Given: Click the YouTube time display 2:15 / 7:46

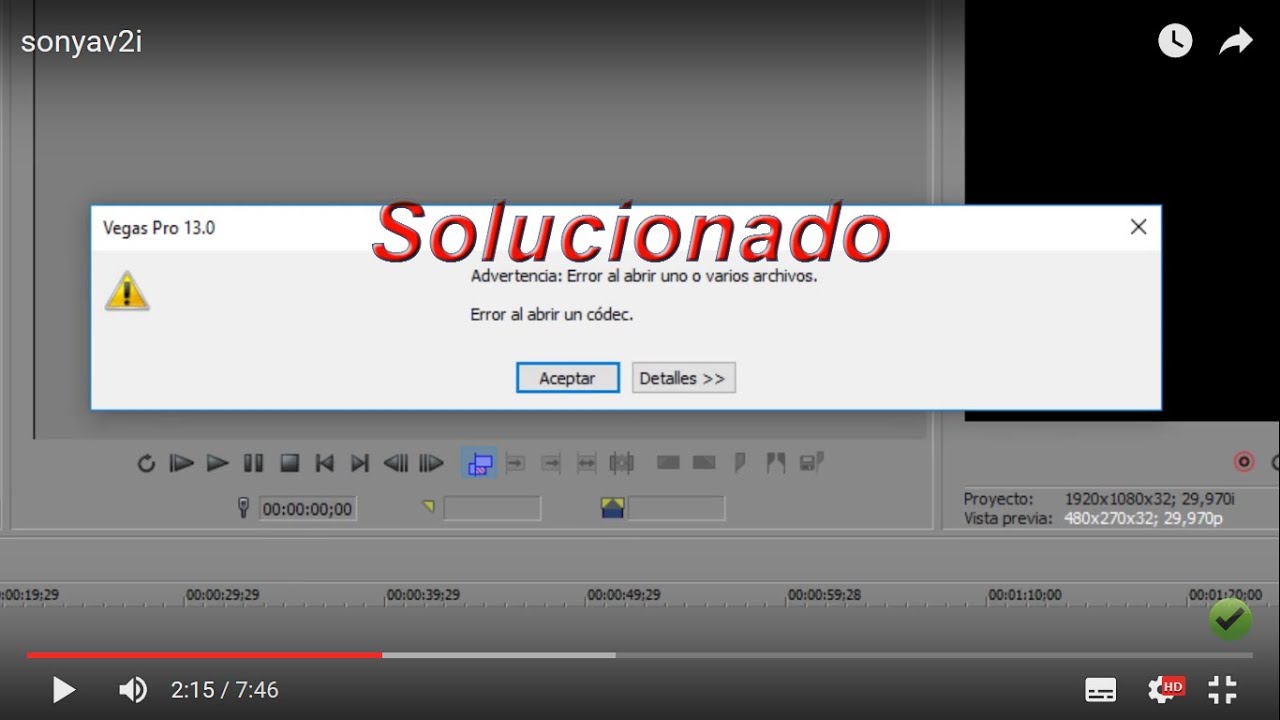Looking at the screenshot, I should [x=225, y=690].
